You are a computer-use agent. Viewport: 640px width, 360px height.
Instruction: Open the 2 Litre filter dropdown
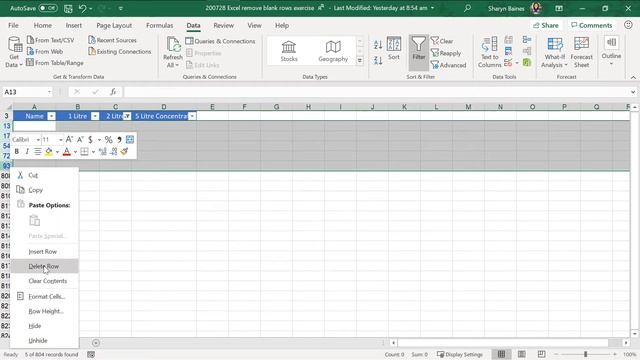coord(127,116)
